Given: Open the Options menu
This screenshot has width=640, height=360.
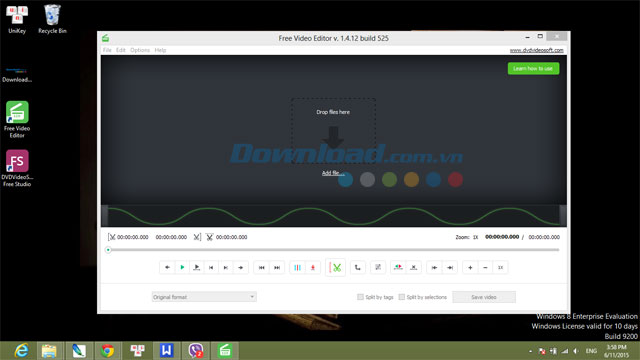Looking at the screenshot, I should tap(140, 50).
